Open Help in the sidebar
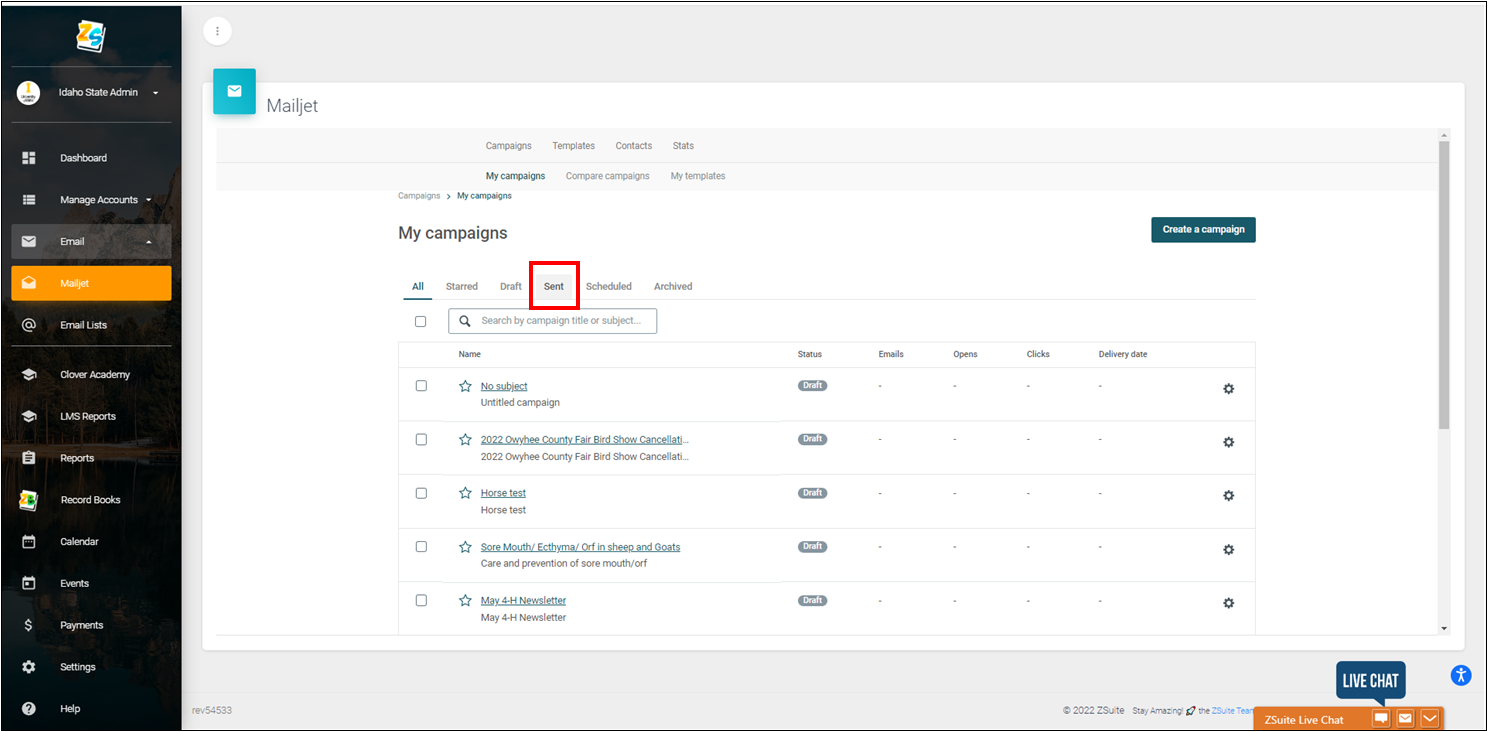Viewport: 1488px width, 732px height. pos(70,709)
